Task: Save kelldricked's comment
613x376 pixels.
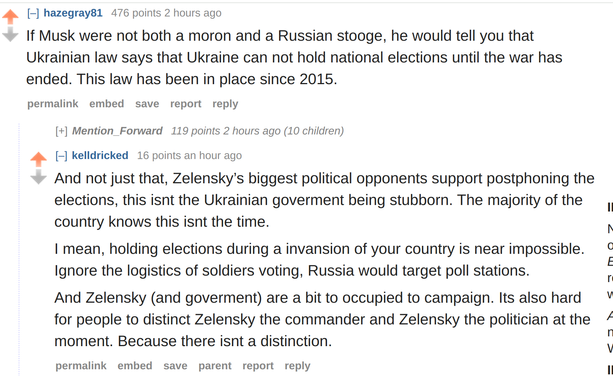Action: coord(175,365)
